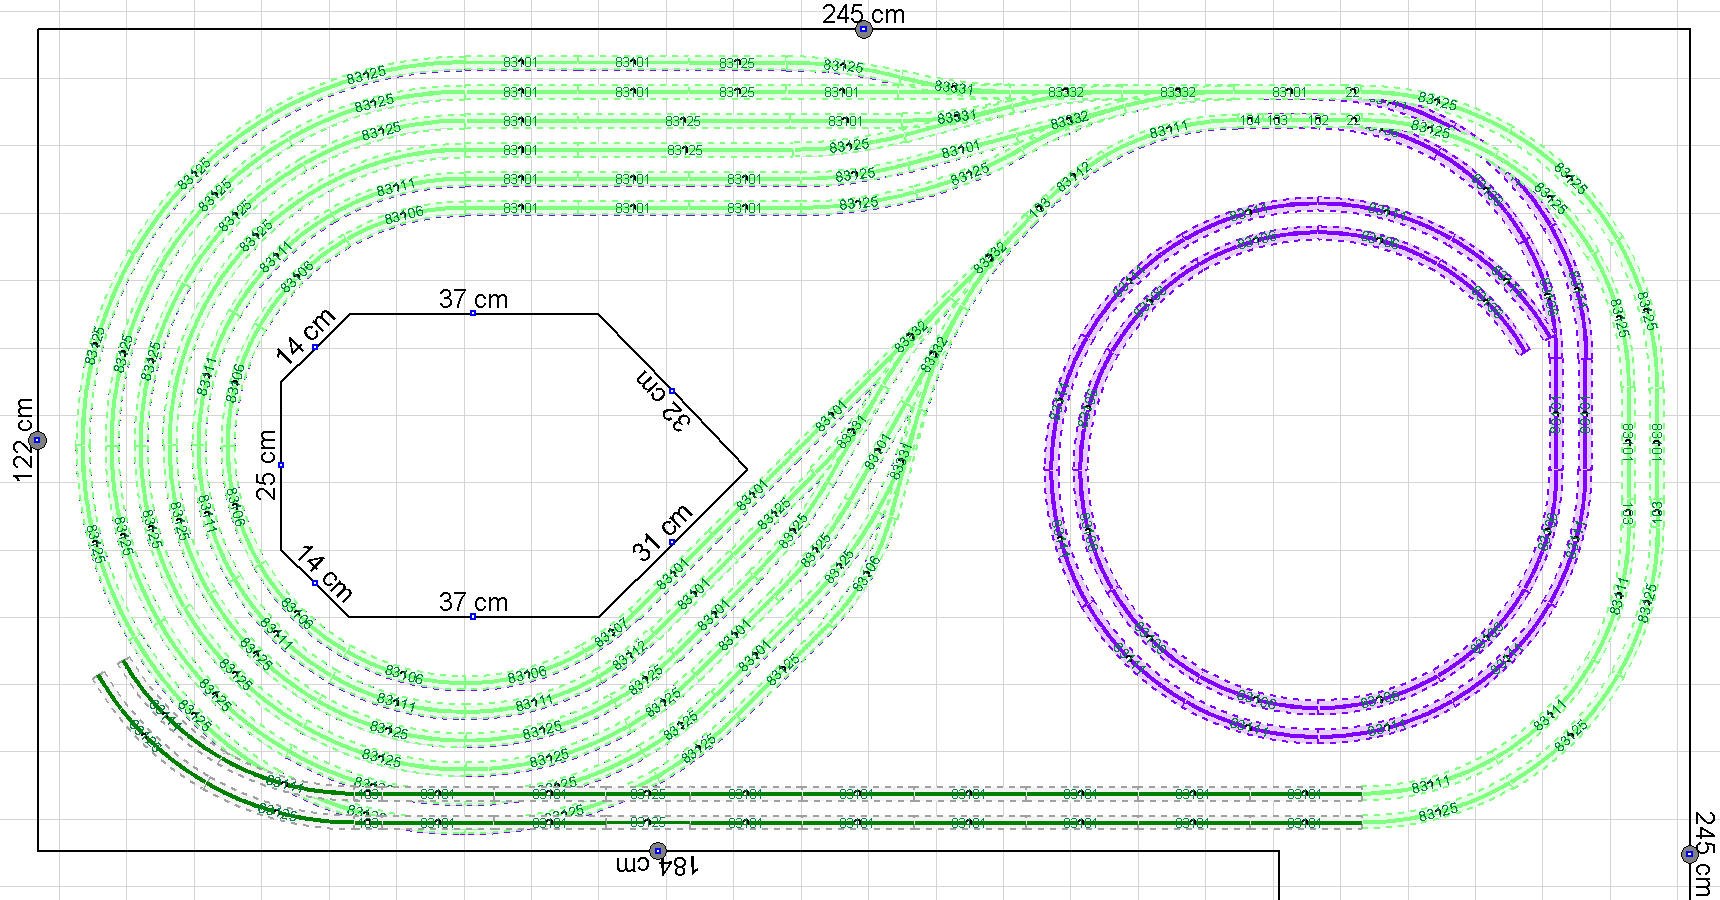Click the left edge 122 cm dimension handle

37,440
